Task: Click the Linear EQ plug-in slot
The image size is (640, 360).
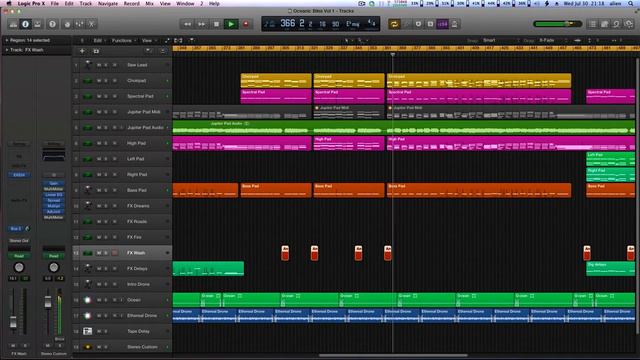Action: [53, 195]
